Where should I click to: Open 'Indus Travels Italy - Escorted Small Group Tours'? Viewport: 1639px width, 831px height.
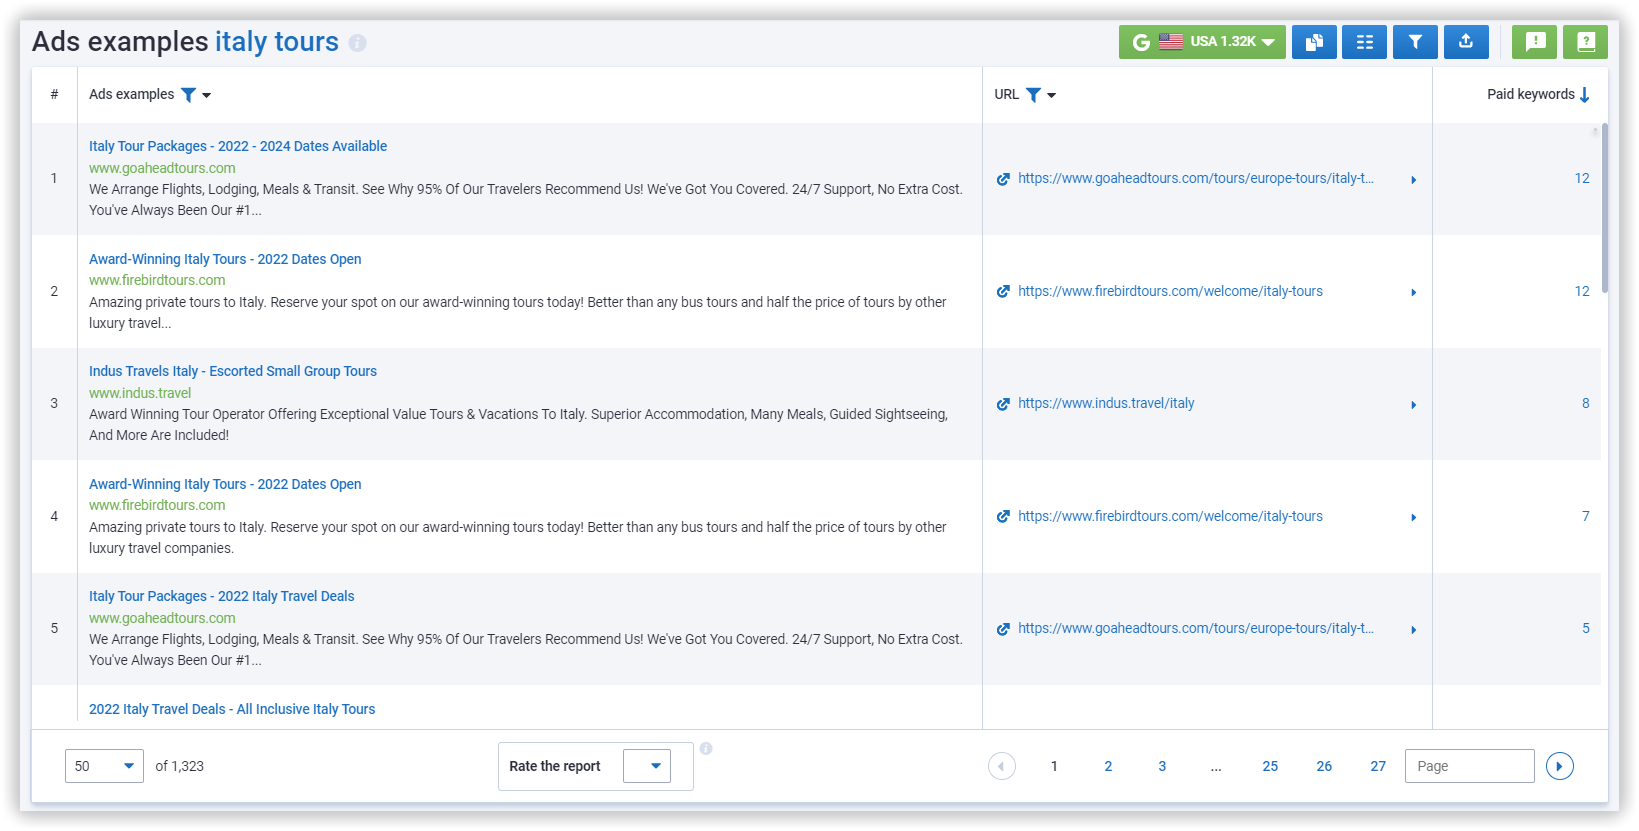tap(233, 371)
